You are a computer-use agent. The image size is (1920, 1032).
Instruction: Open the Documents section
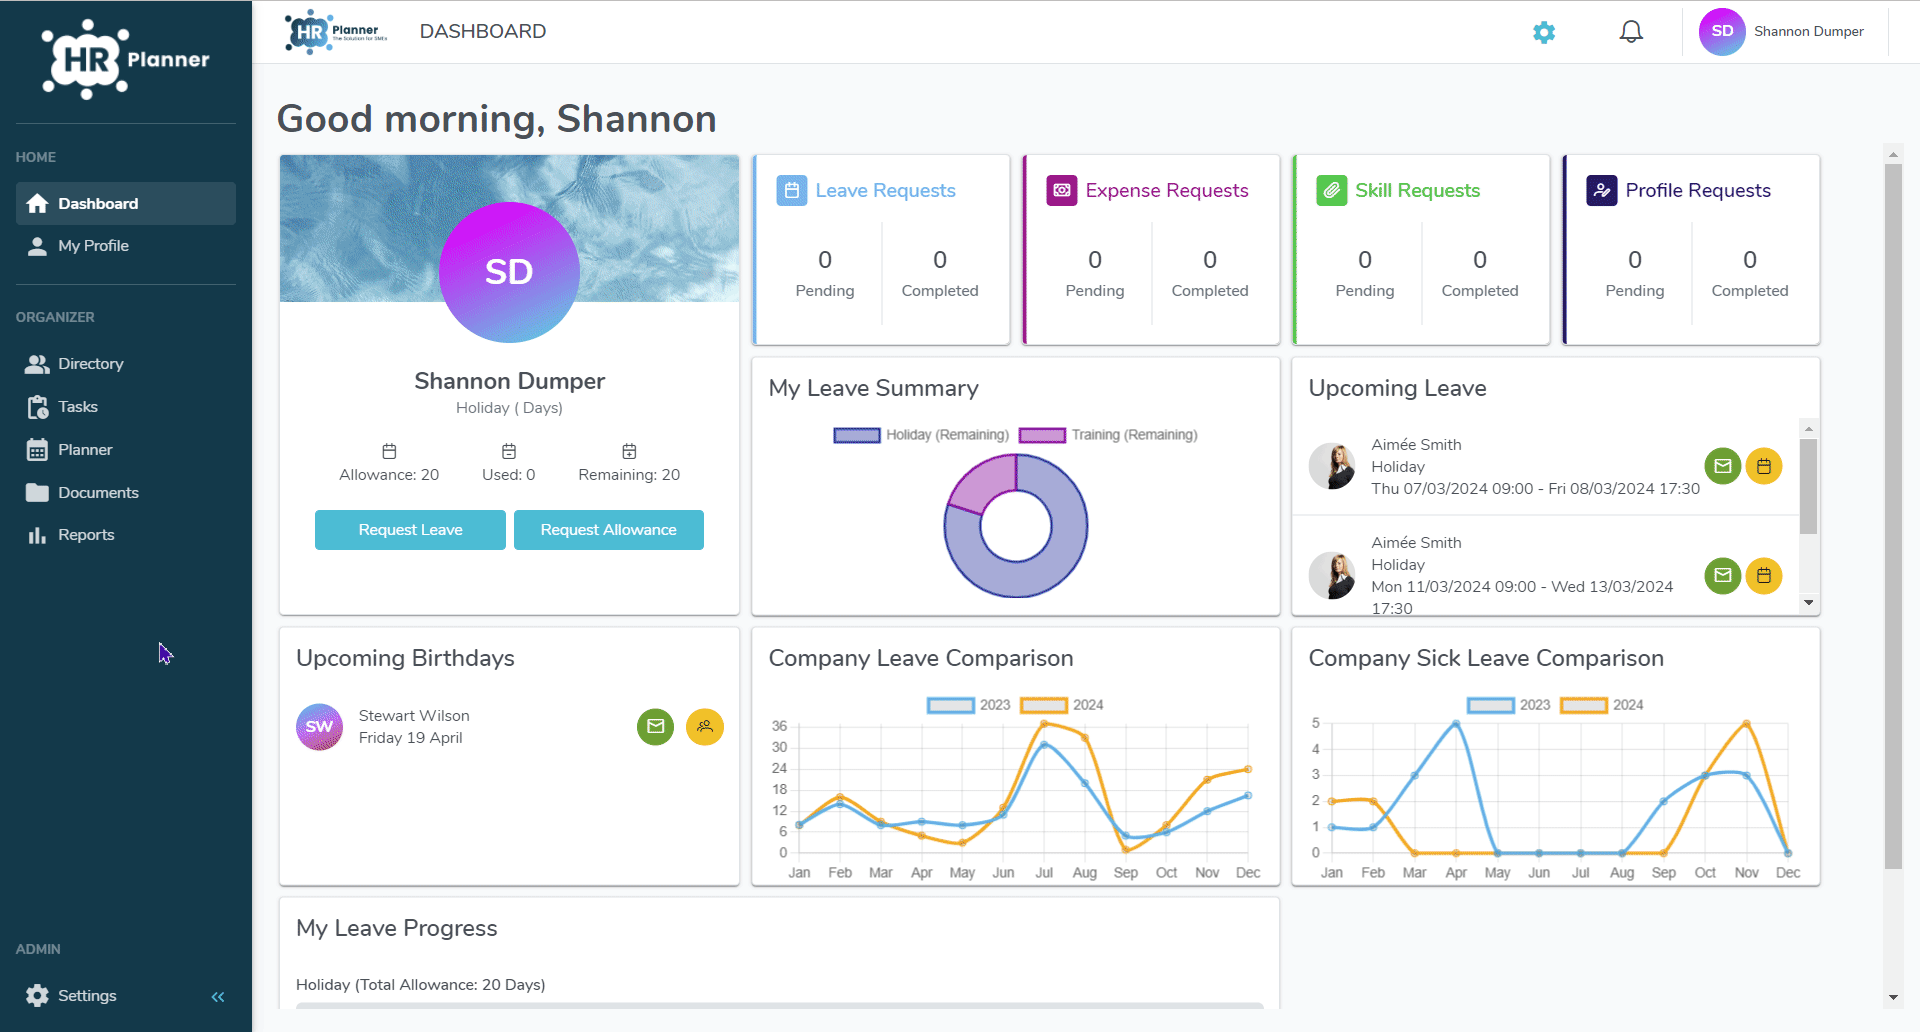[x=126, y=493]
